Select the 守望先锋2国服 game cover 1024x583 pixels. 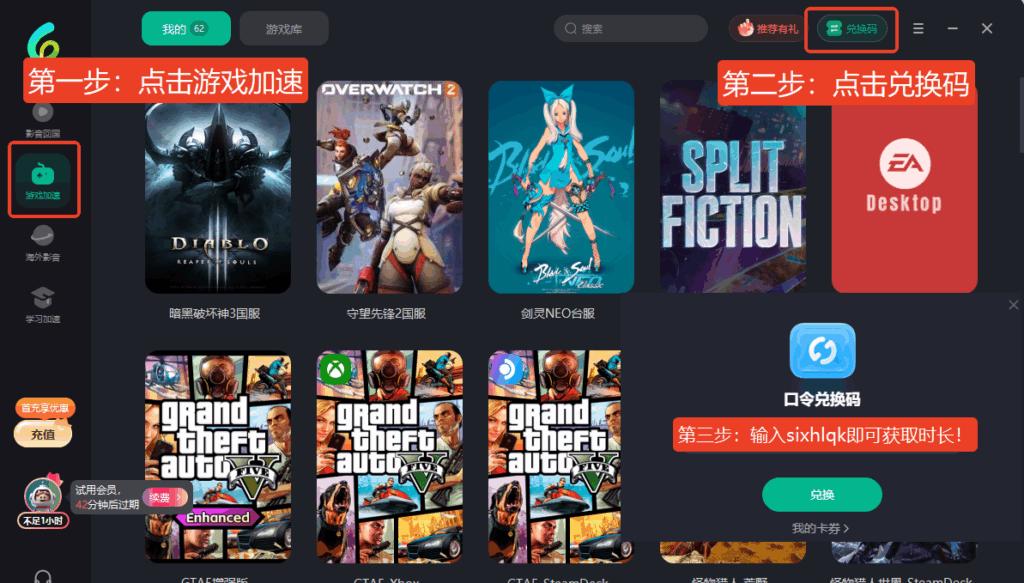pos(390,187)
